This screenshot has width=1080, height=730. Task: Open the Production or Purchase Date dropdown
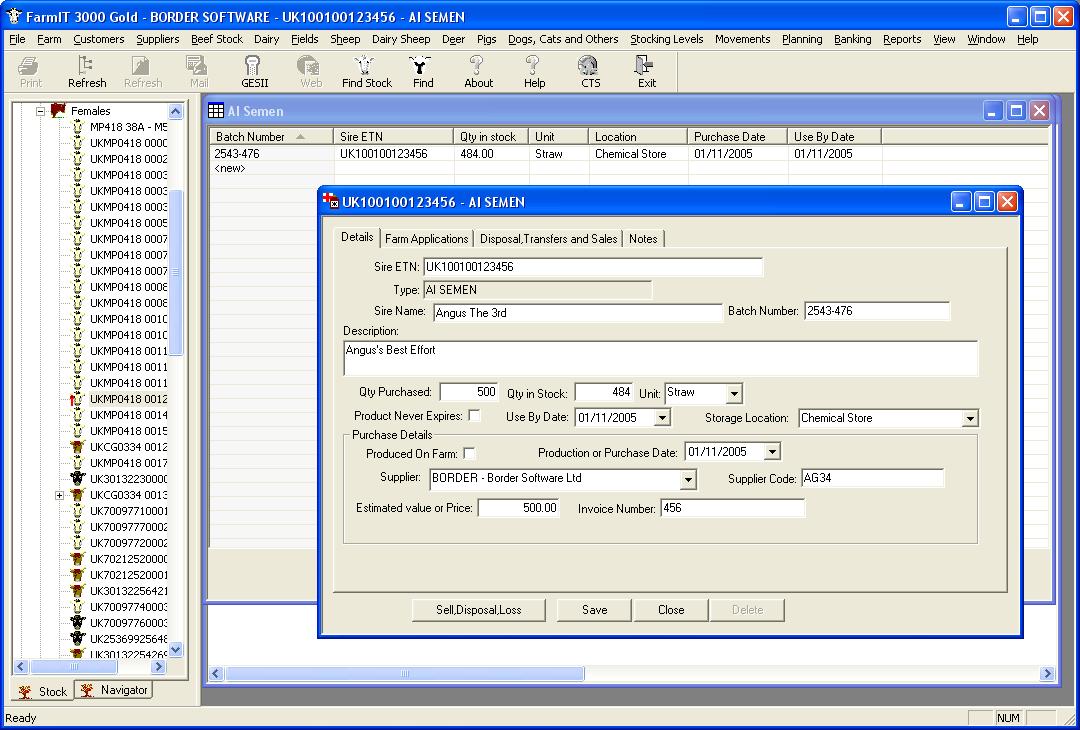[x=772, y=452]
